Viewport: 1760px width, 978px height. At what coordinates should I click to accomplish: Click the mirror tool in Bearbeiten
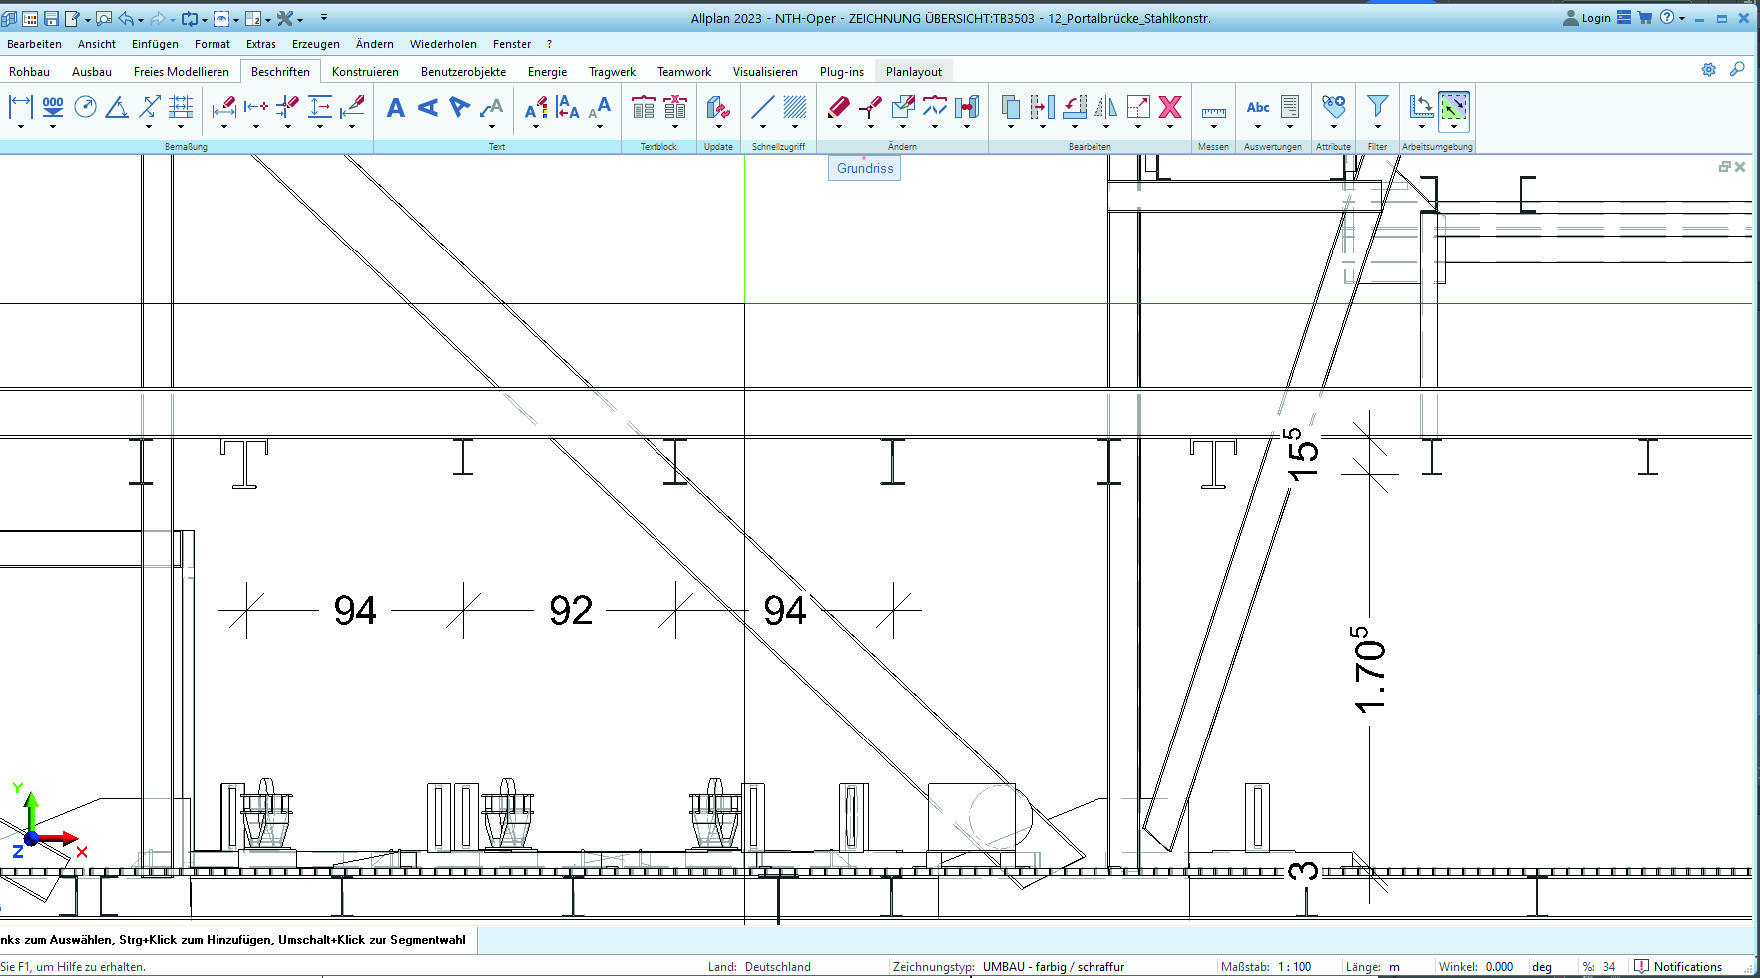[1106, 107]
